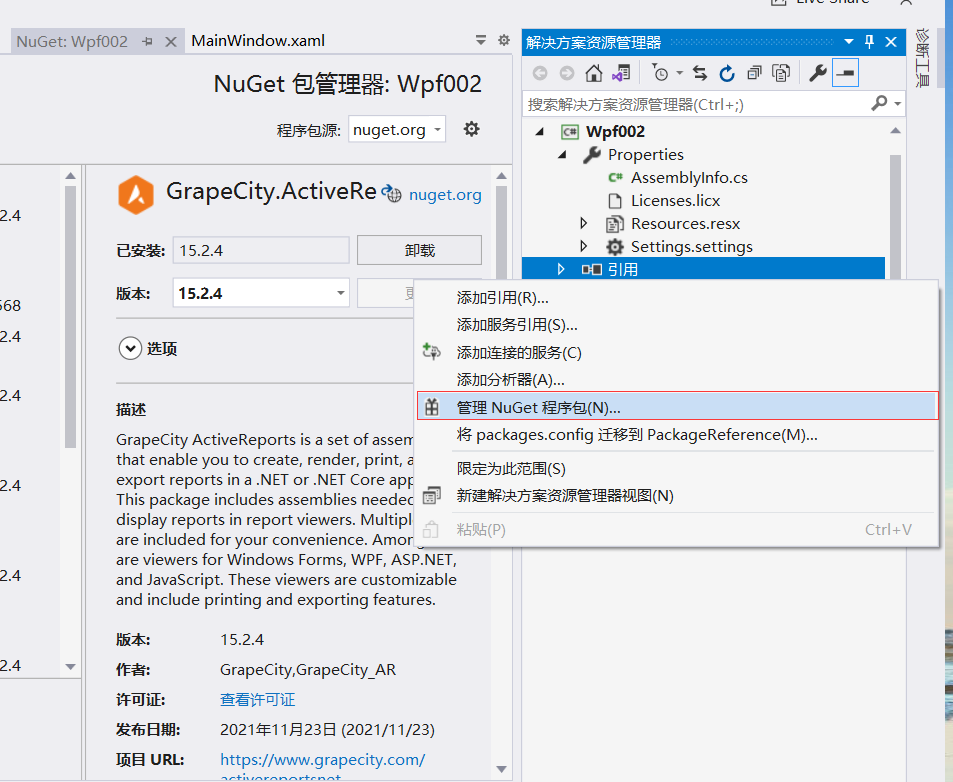Click the Solution Explorer search field

click(x=698, y=104)
